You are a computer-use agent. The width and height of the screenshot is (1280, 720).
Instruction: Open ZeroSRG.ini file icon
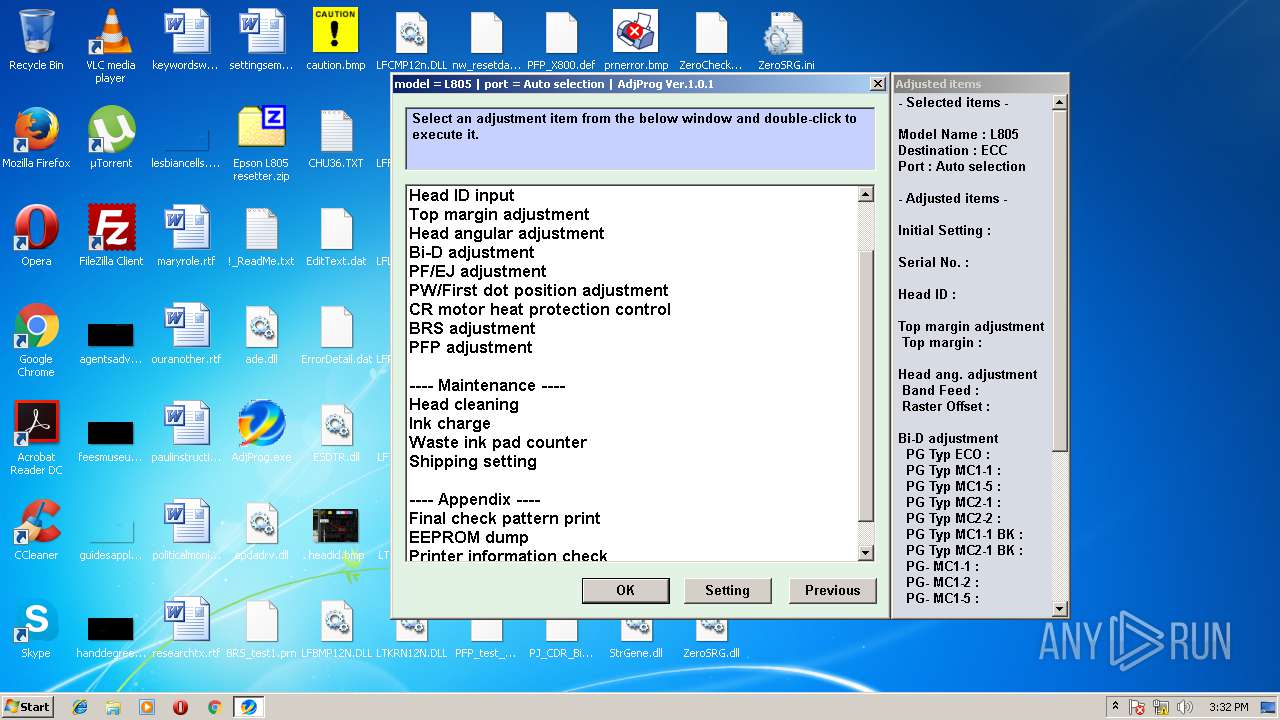[x=786, y=40]
